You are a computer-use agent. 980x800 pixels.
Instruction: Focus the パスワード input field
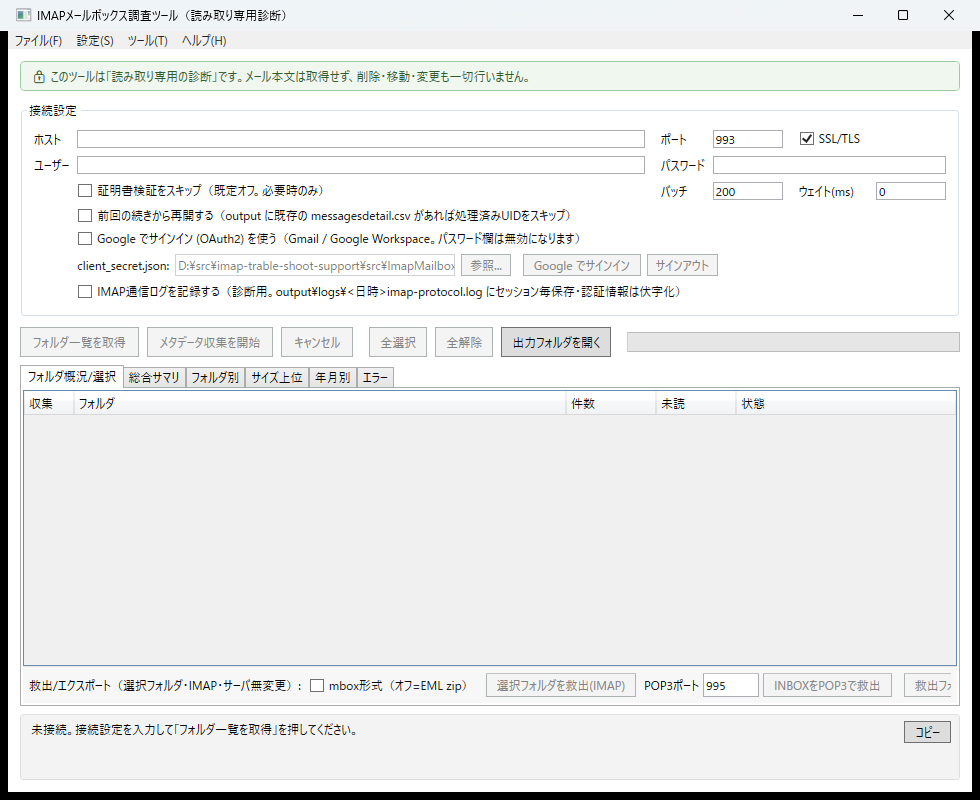(x=829, y=165)
